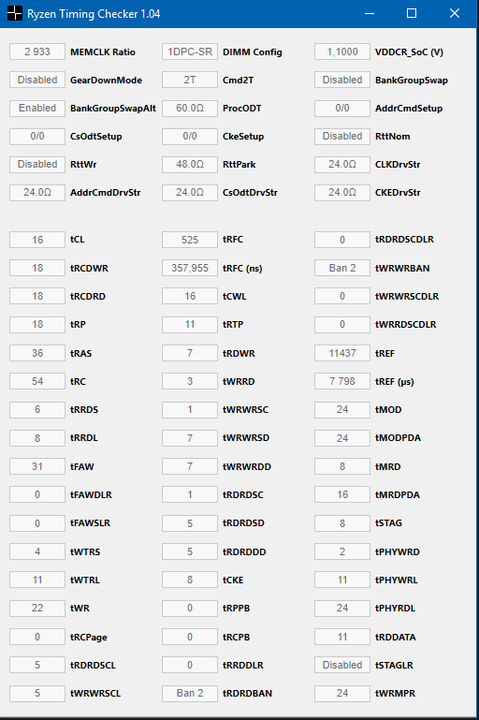479x720 pixels.
Task: Click the tSTAGLR Disabled field
Action: pos(342,665)
